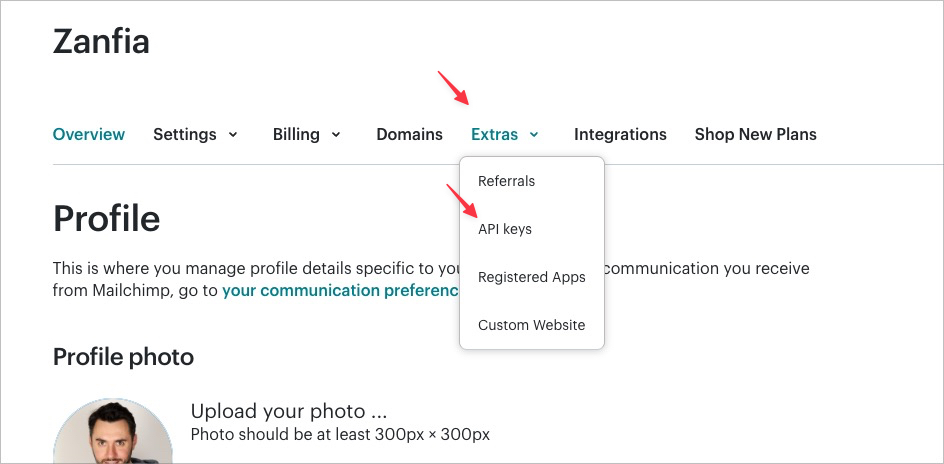This screenshot has height=464, width=944.
Task: Select Custom Website from the dropdown
Action: tap(532, 325)
